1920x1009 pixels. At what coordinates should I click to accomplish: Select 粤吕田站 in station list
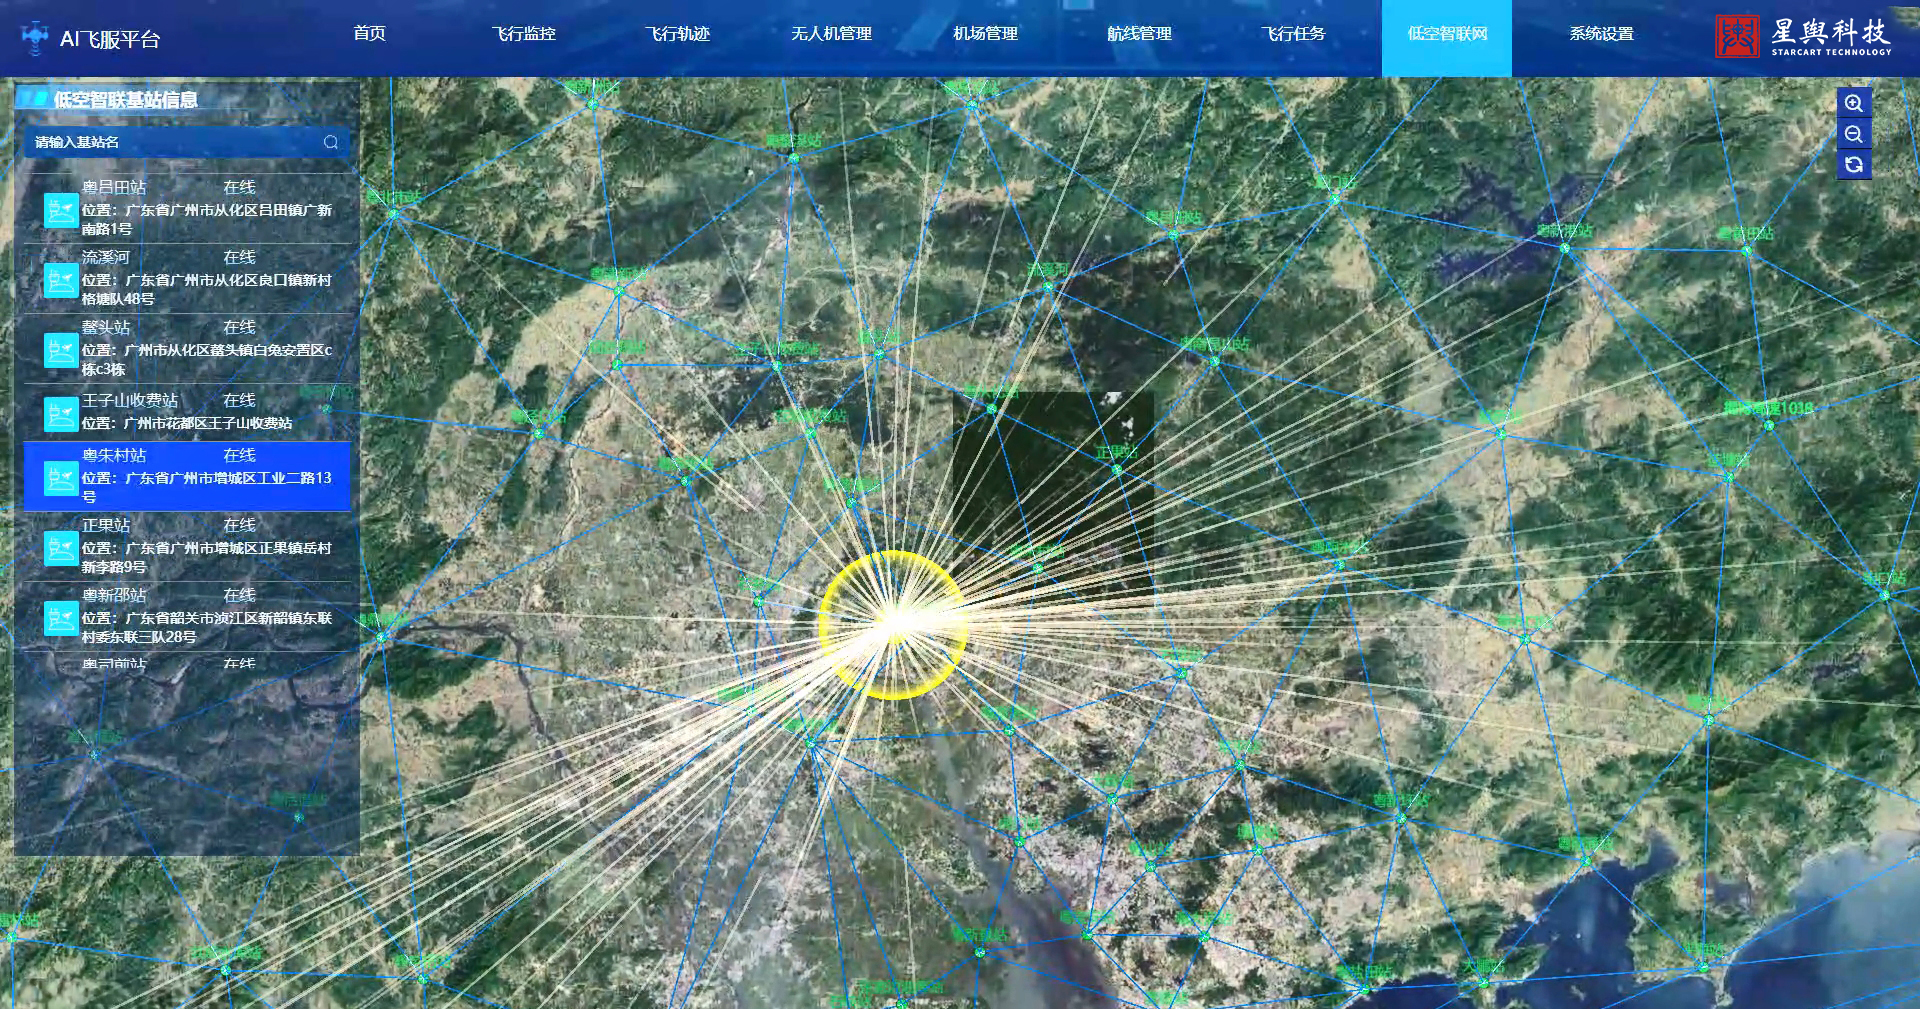pos(188,208)
